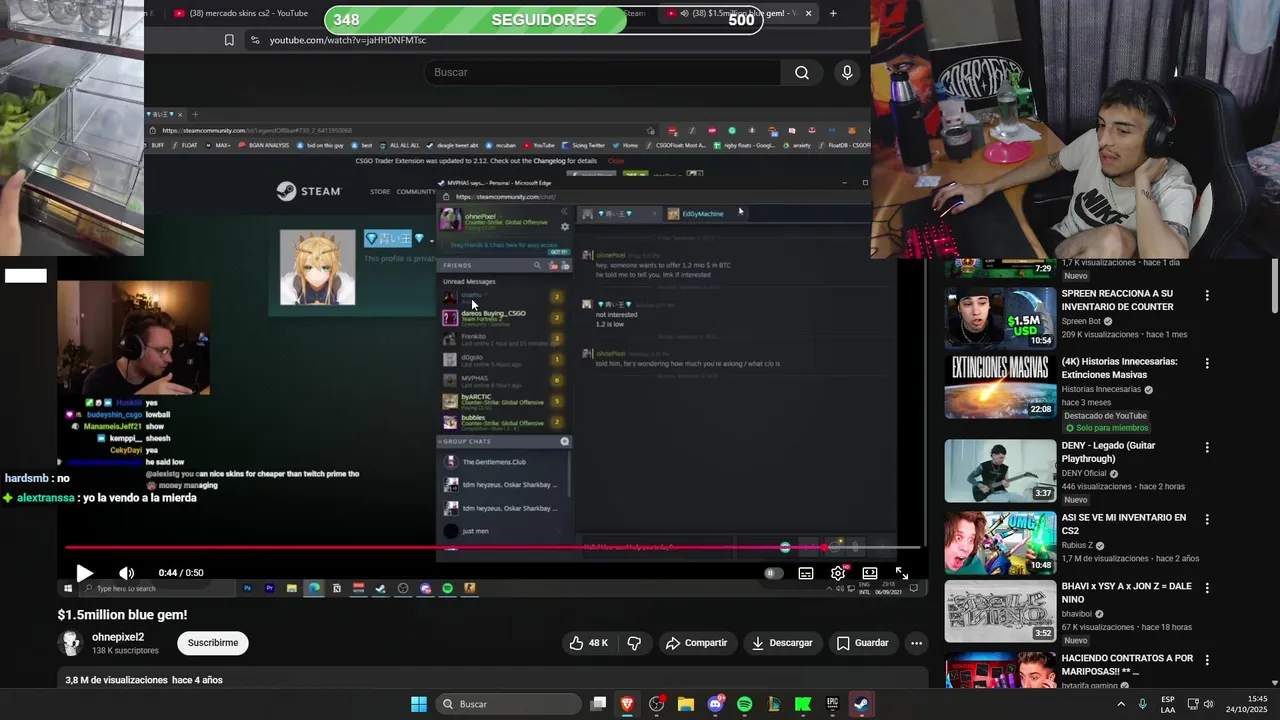
Task: Open the ESP LAA language switcher
Action: [1168, 704]
